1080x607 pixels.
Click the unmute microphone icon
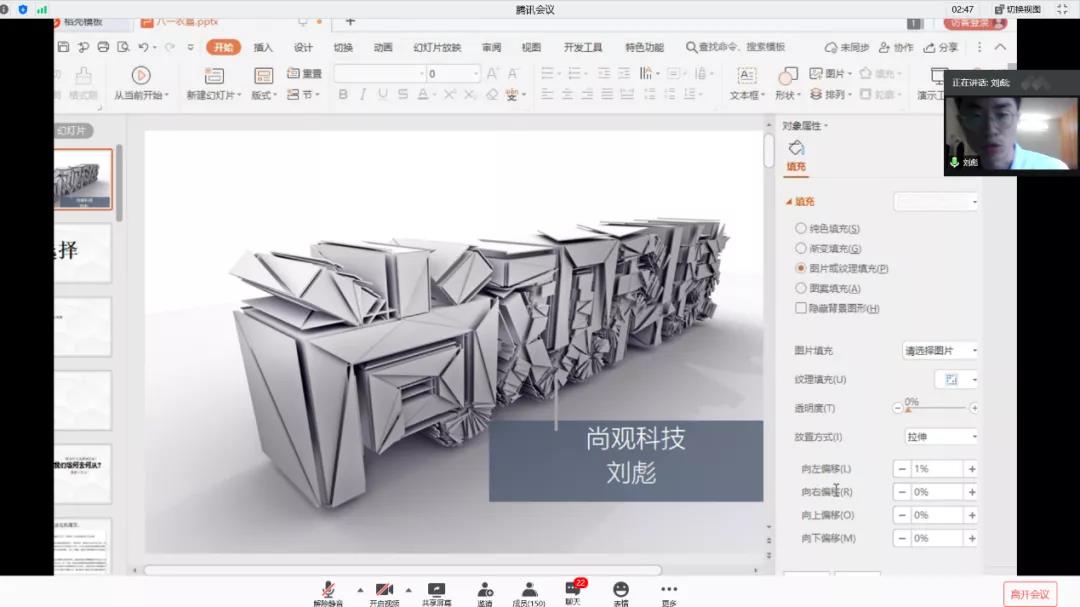[327, 589]
